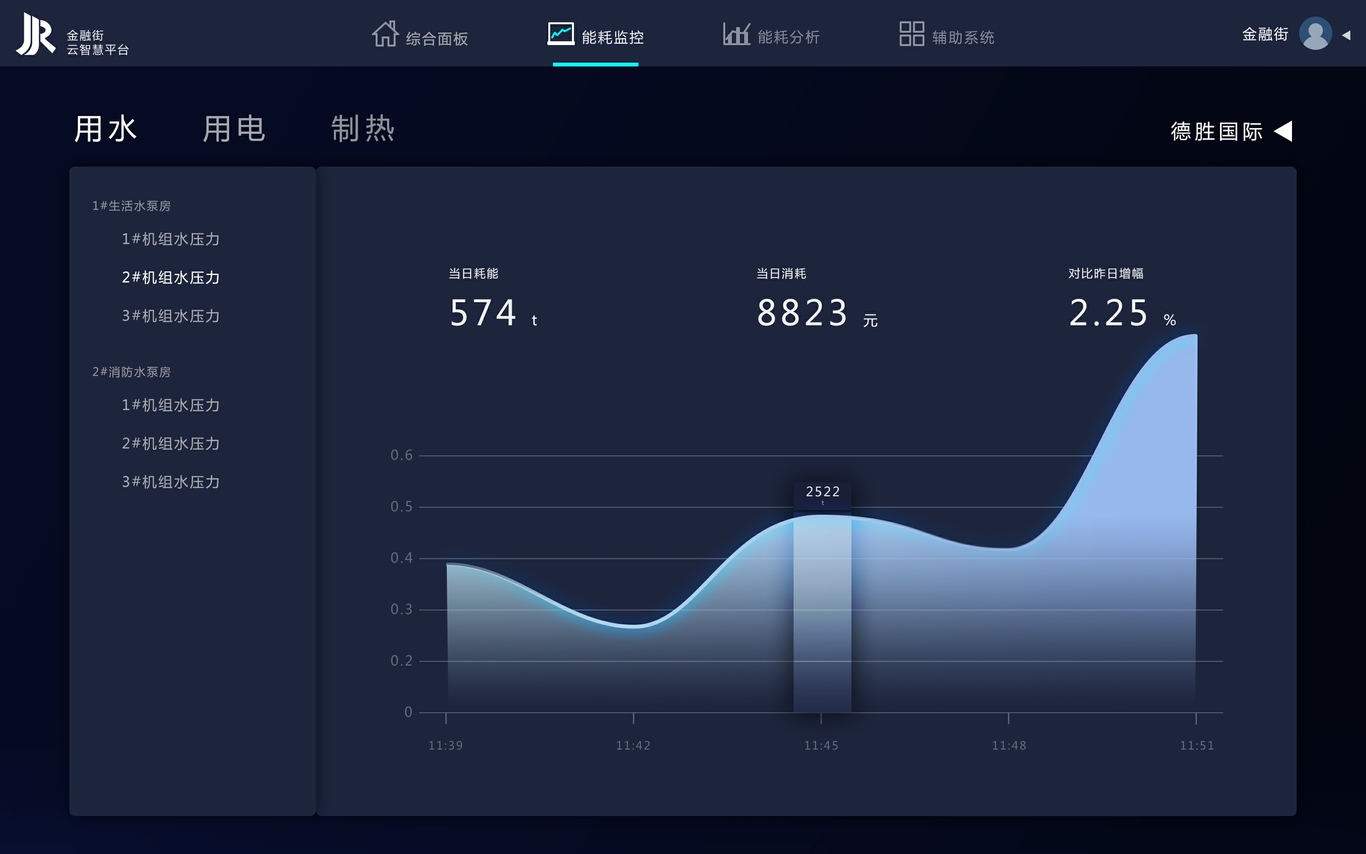The image size is (1366, 854).
Task: Click the 8823 元 cost value
Action: (817, 313)
